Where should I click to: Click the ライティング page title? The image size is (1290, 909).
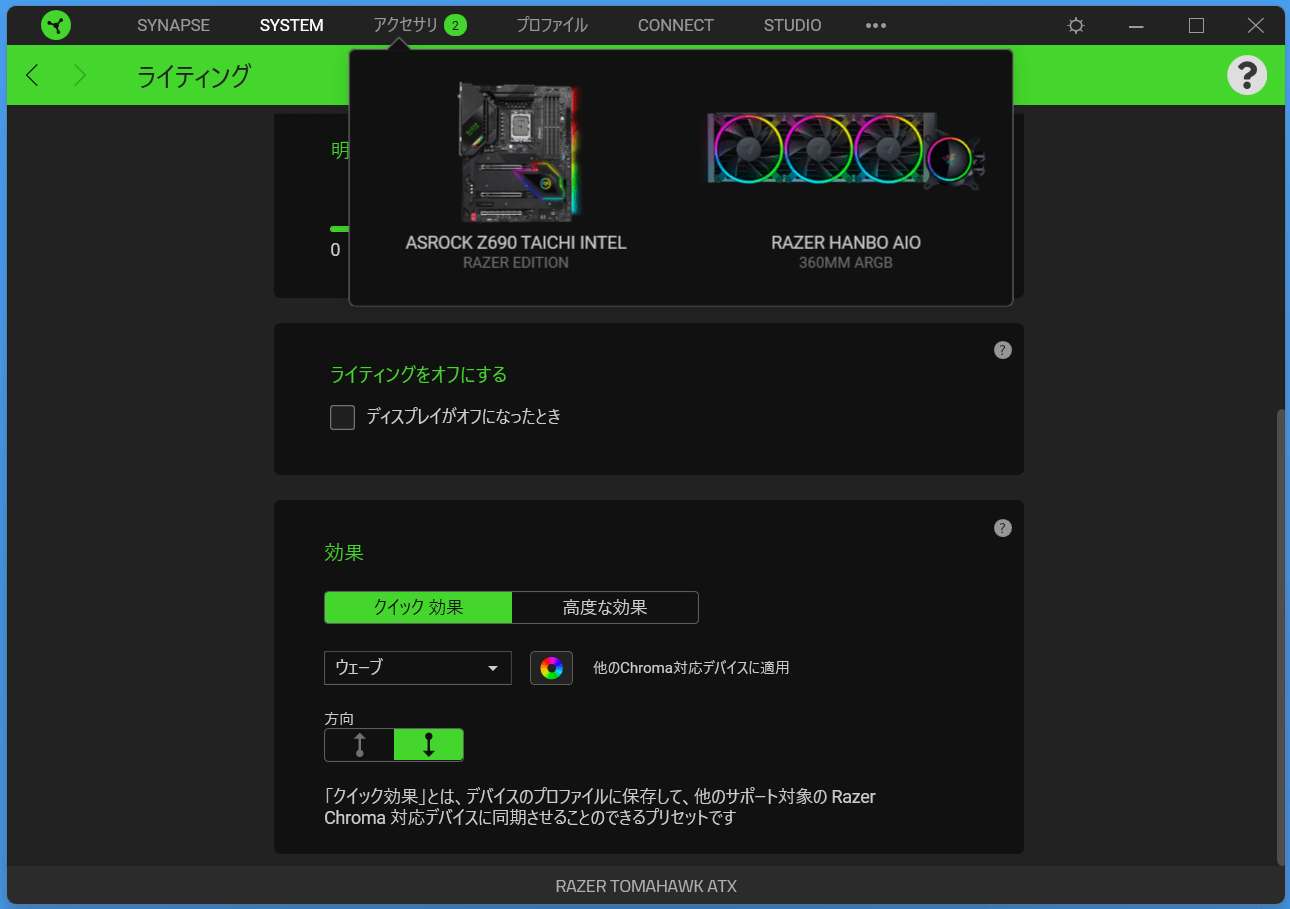click(x=194, y=76)
